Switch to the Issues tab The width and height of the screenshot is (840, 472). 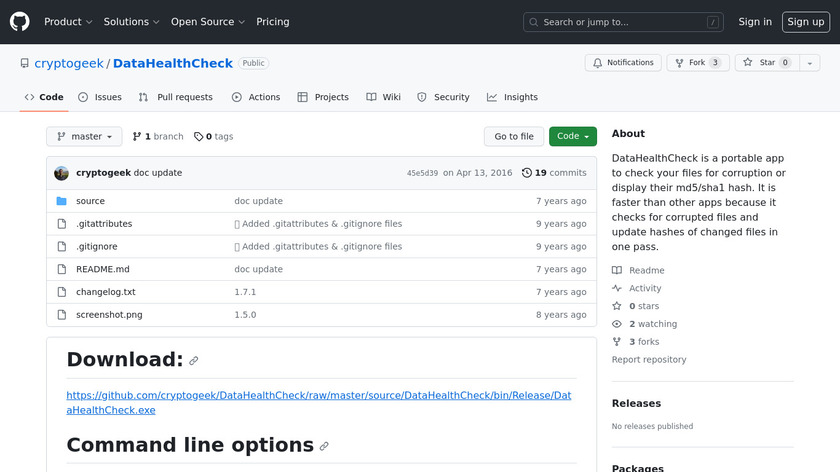[x=100, y=97]
